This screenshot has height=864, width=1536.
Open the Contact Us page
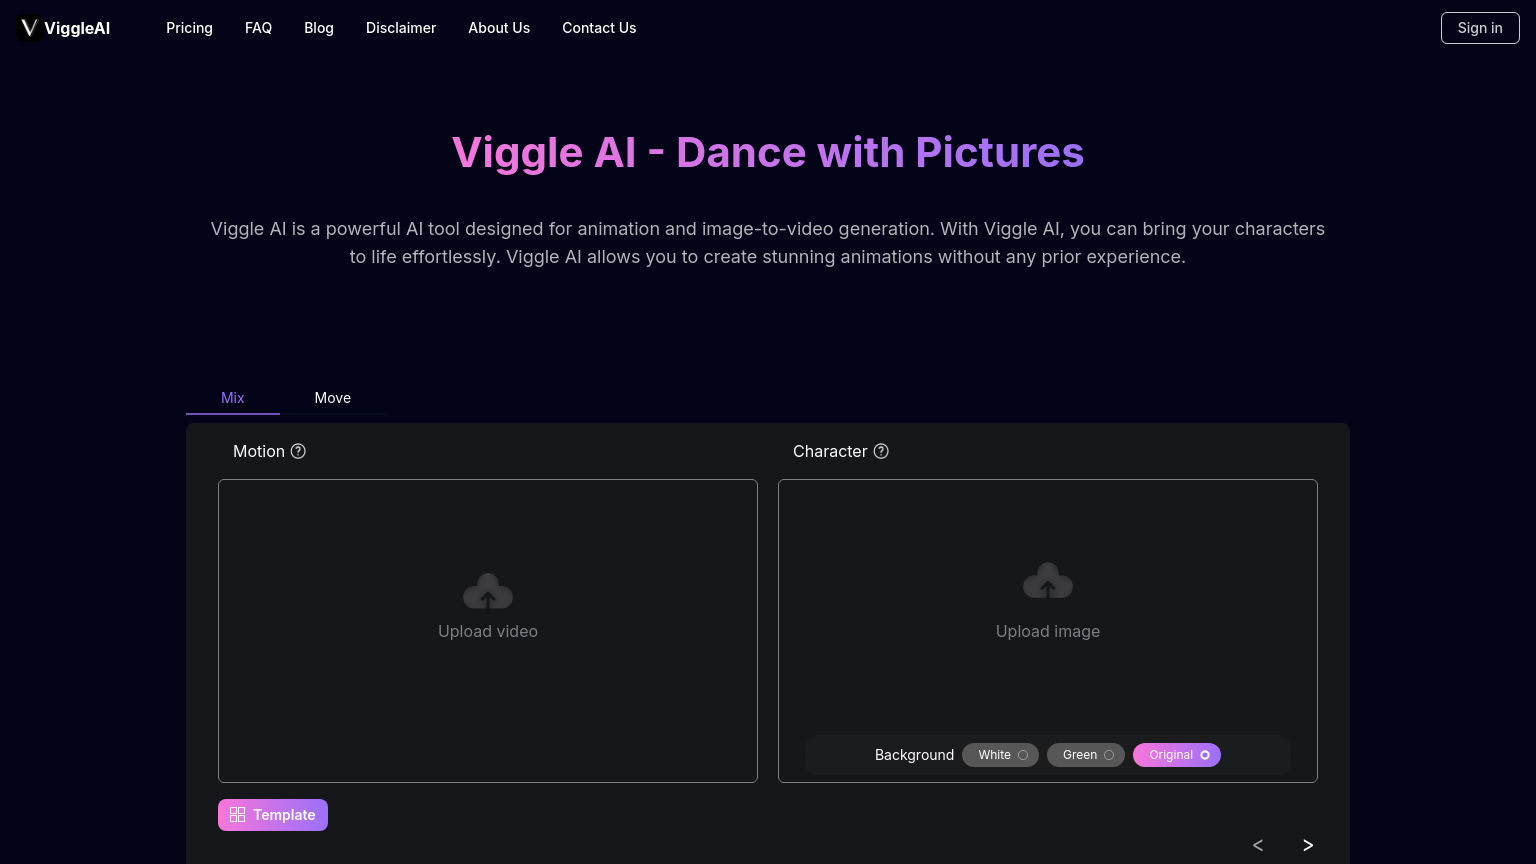(x=599, y=28)
